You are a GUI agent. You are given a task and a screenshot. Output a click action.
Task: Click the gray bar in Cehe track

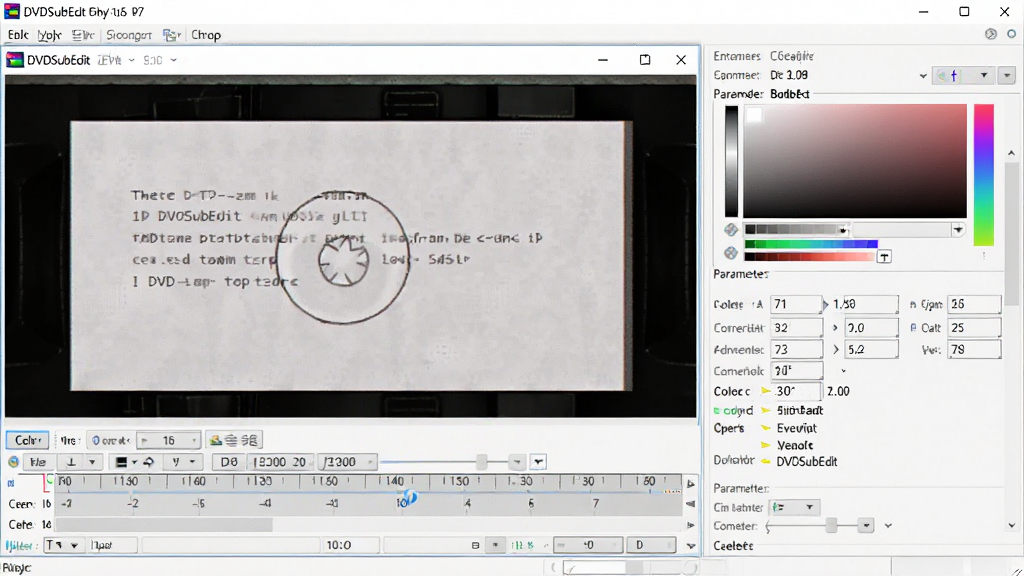(164, 524)
